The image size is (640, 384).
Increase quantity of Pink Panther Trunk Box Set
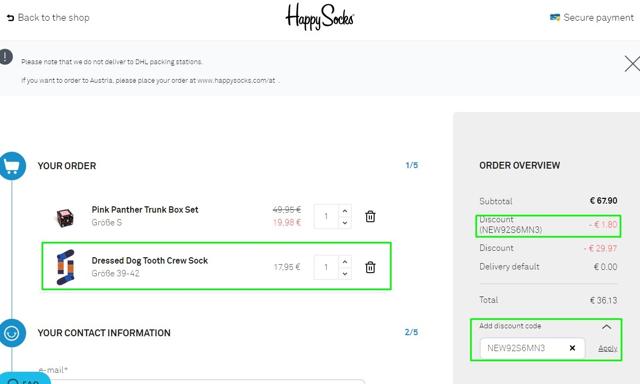click(345, 211)
